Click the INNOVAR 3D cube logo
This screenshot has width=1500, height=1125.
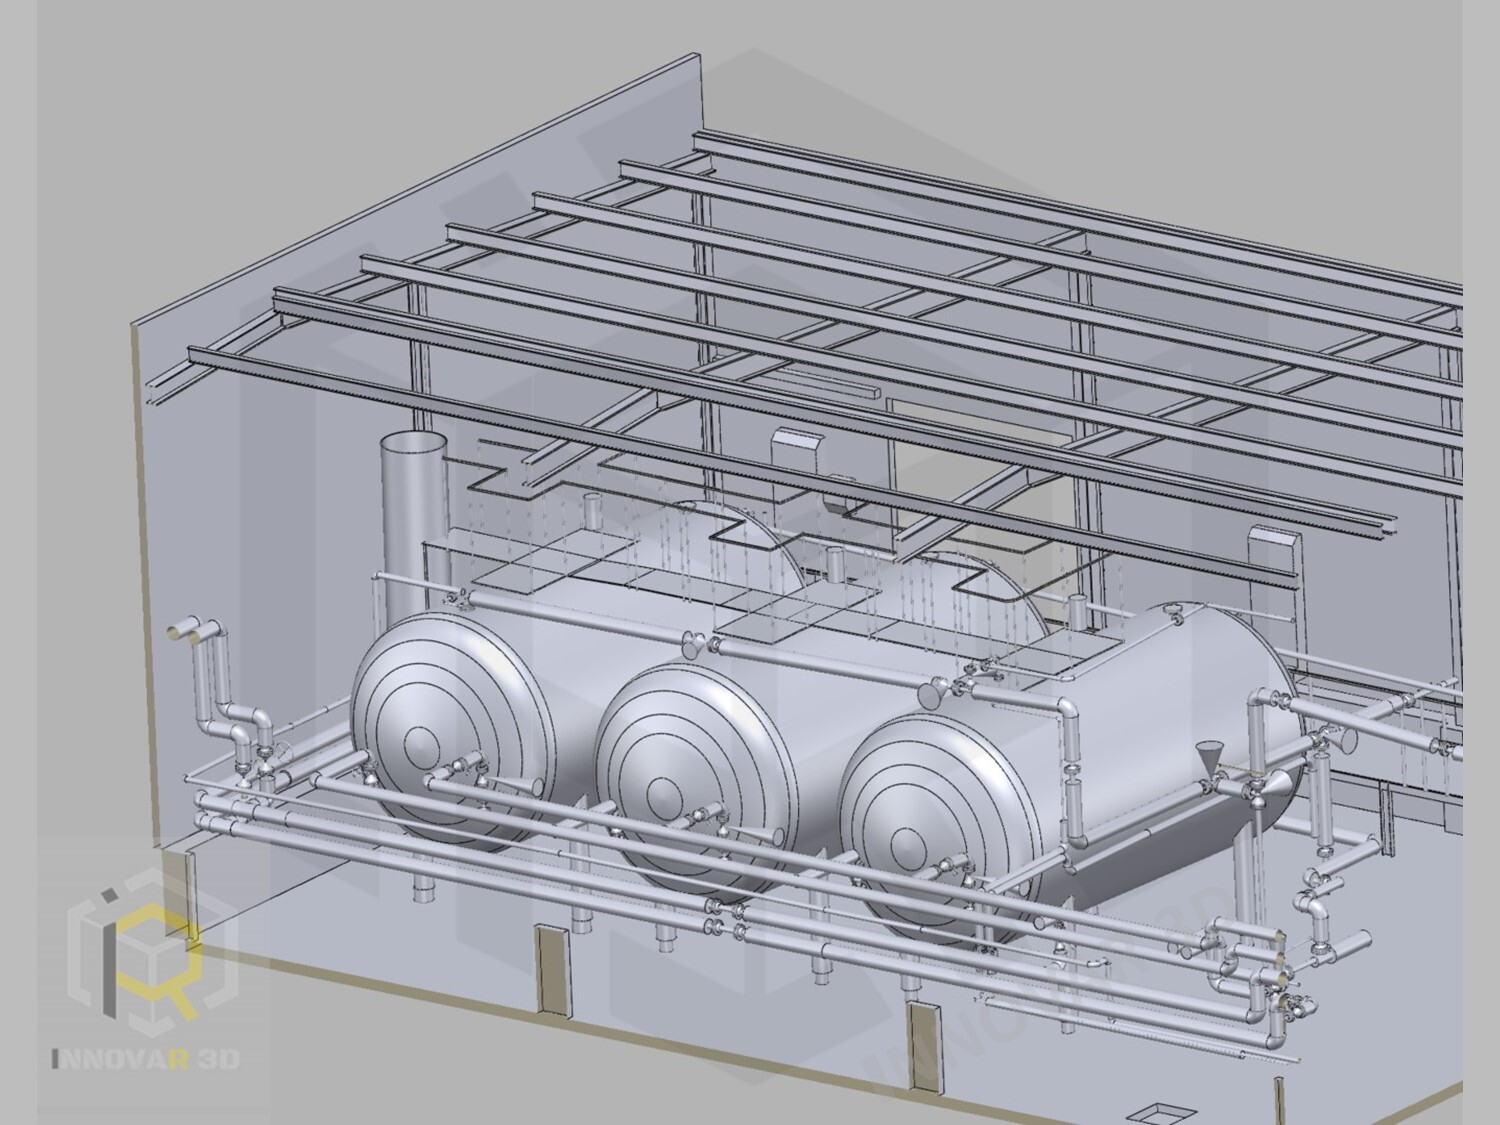[152, 958]
